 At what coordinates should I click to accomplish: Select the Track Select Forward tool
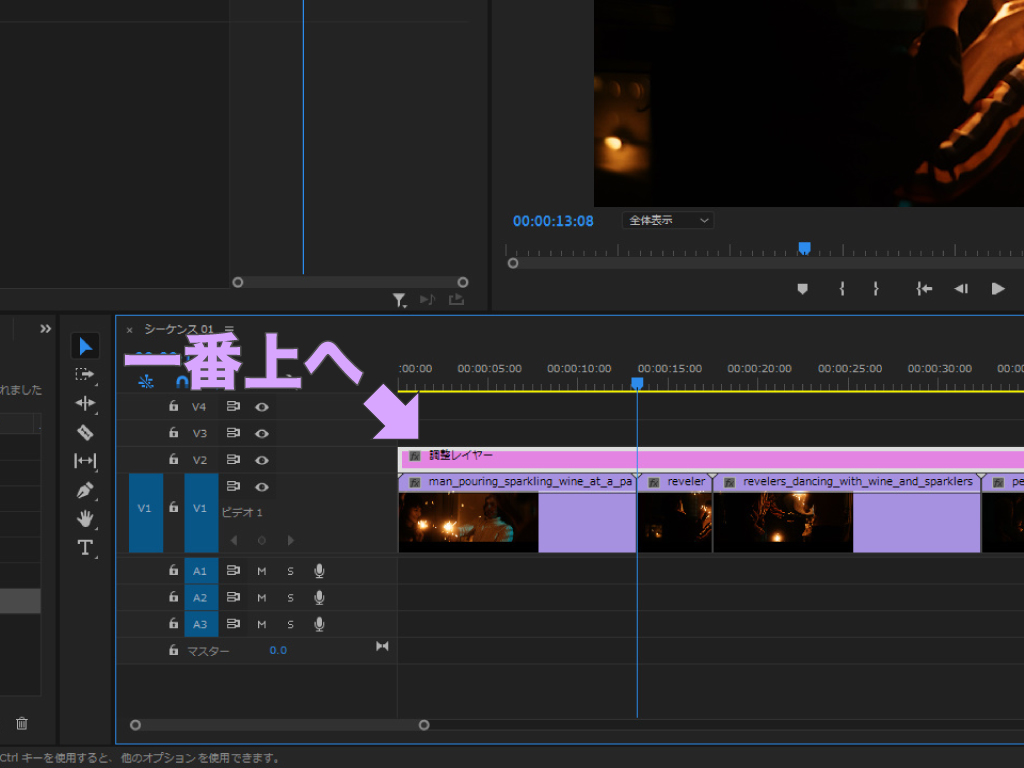click(x=85, y=375)
